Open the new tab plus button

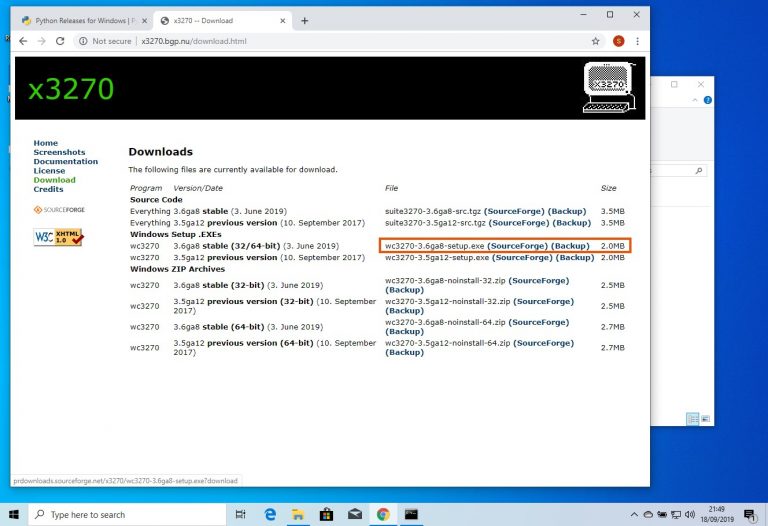pyautogui.click(x=305, y=20)
